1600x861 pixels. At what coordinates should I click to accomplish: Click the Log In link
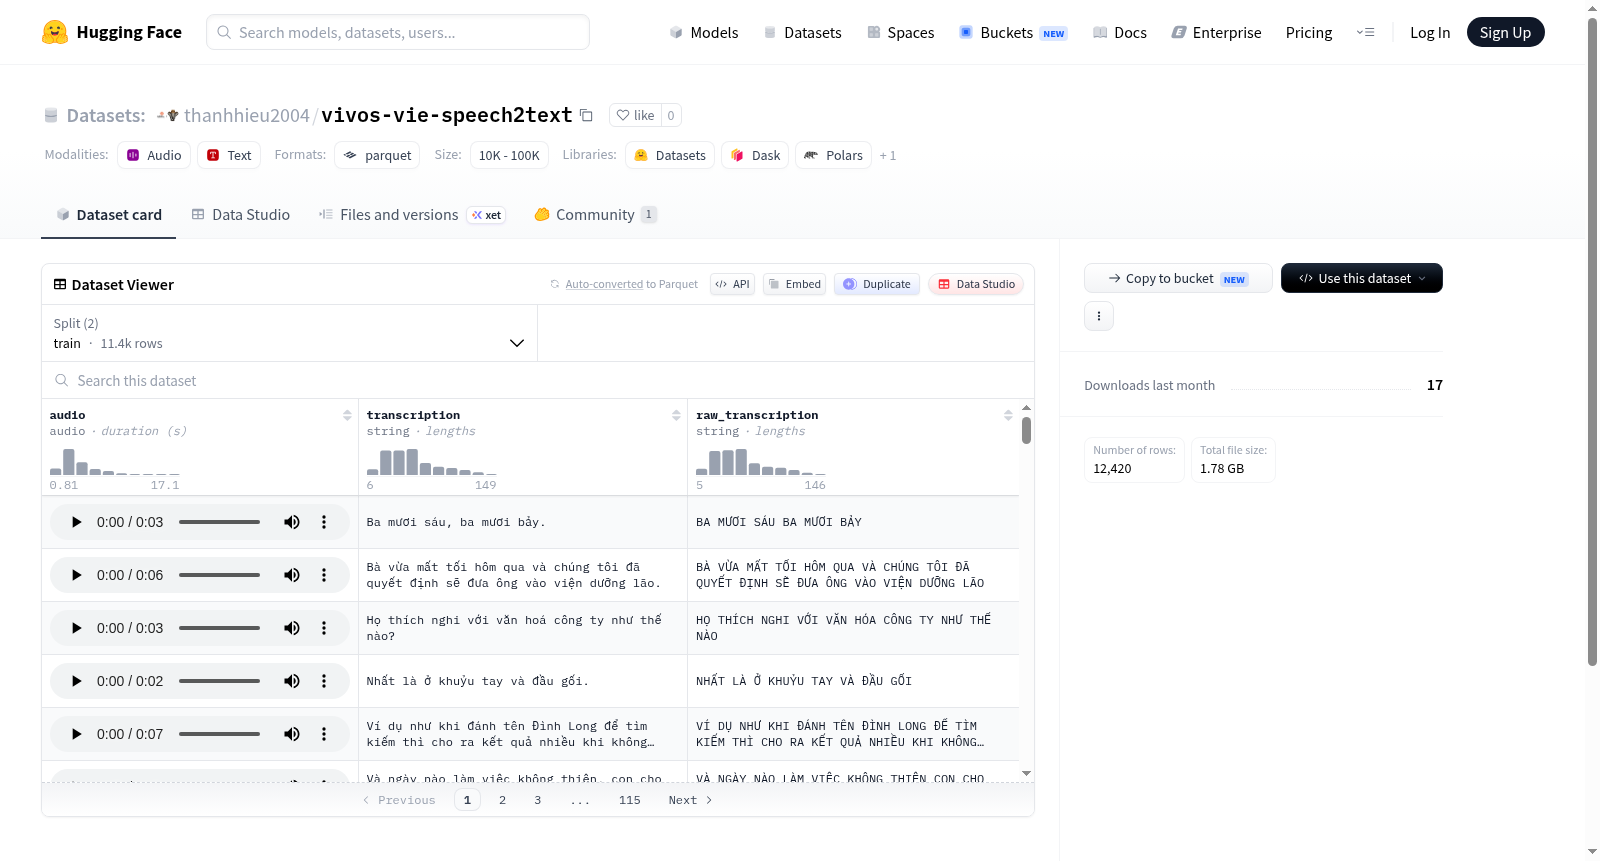(x=1430, y=32)
